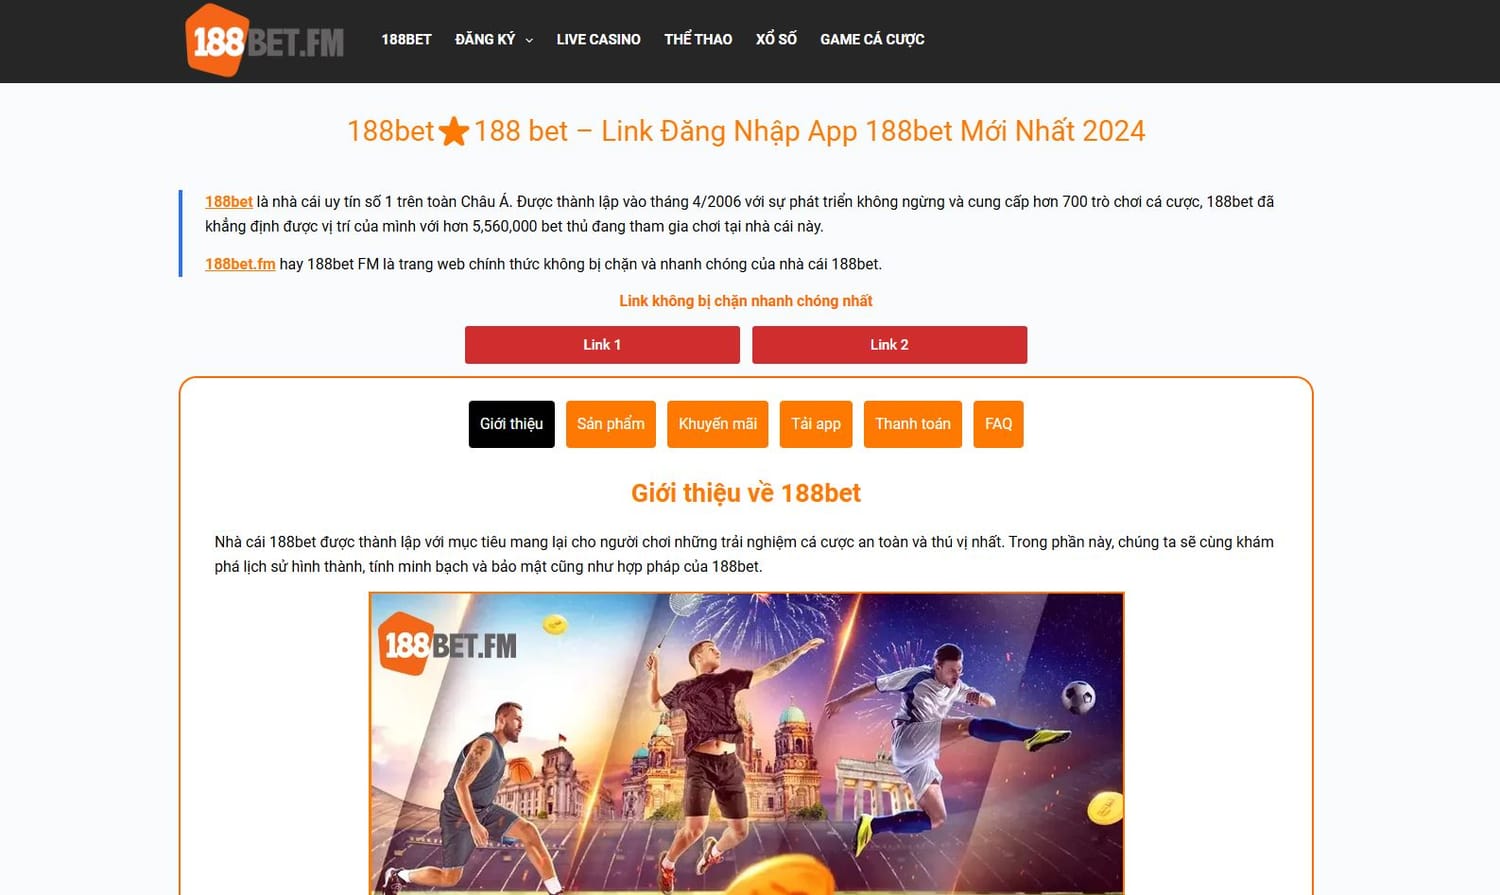Viewport: 1500px width, 895px height.
Task: Click the red Link 1 button
Action: click(602, 345)
